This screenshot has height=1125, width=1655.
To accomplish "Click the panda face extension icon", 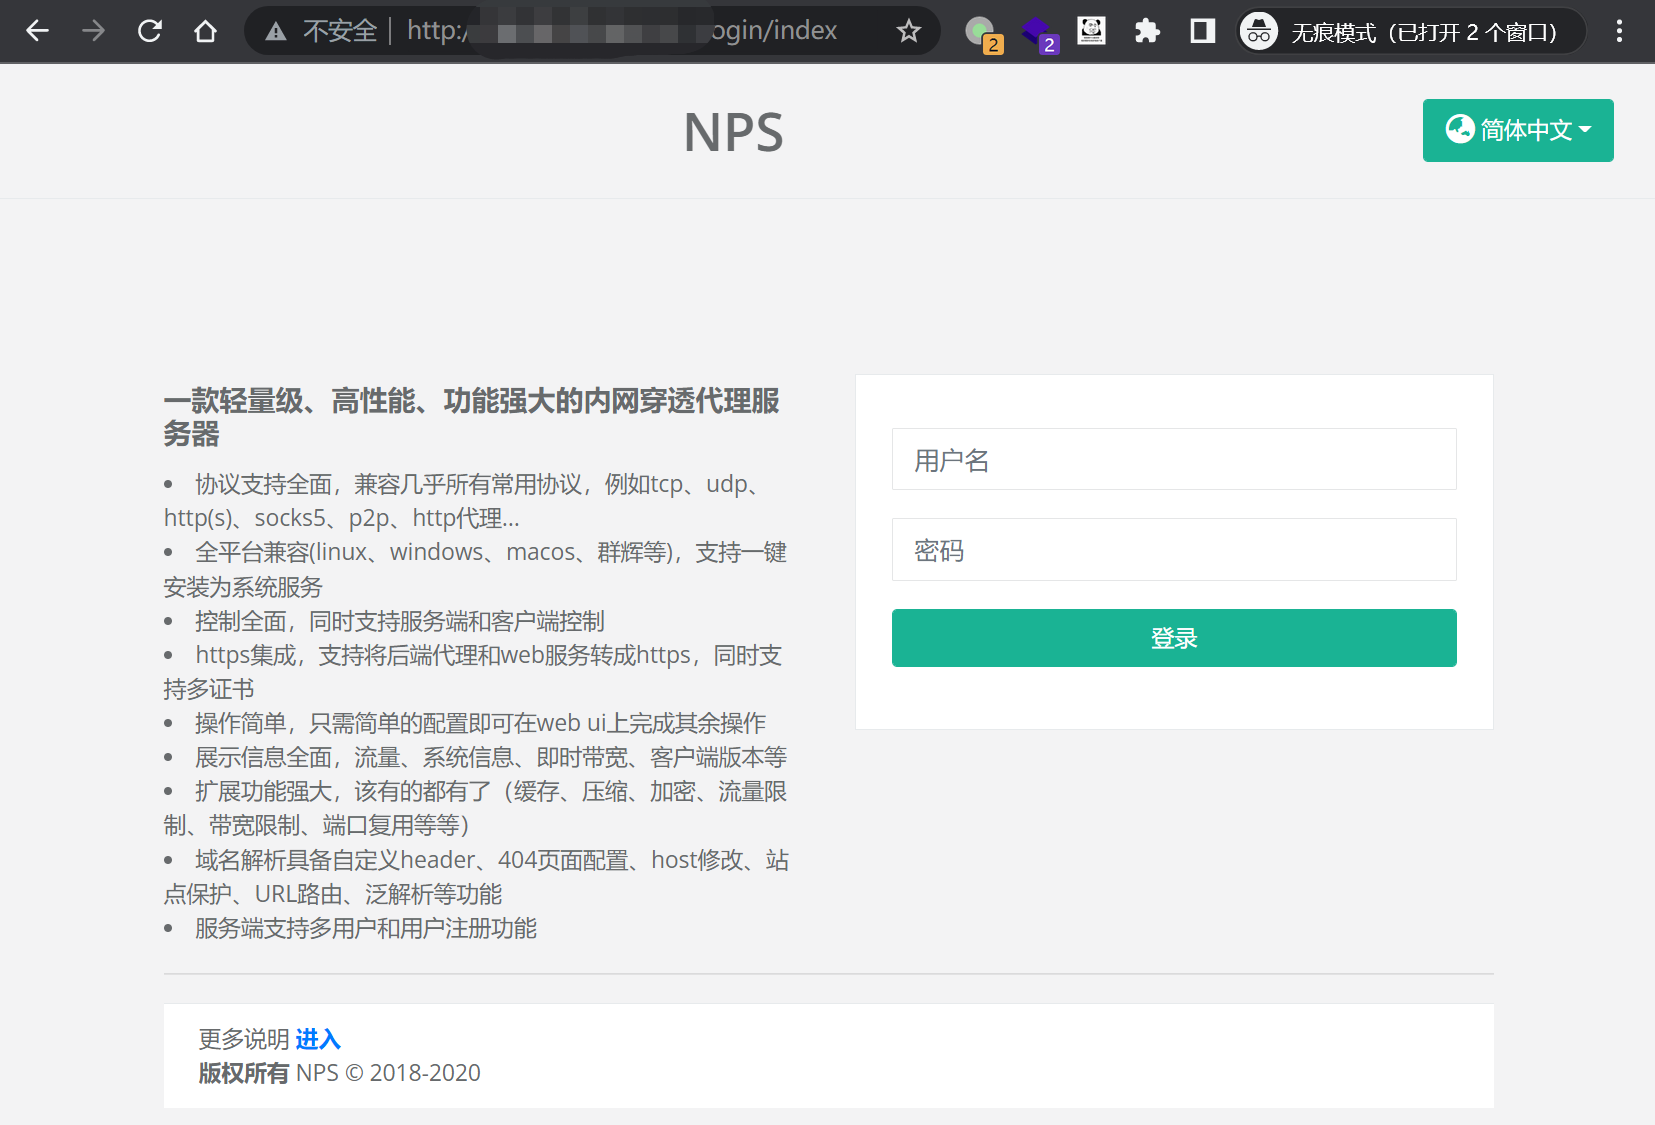I will click(1091, 31).
